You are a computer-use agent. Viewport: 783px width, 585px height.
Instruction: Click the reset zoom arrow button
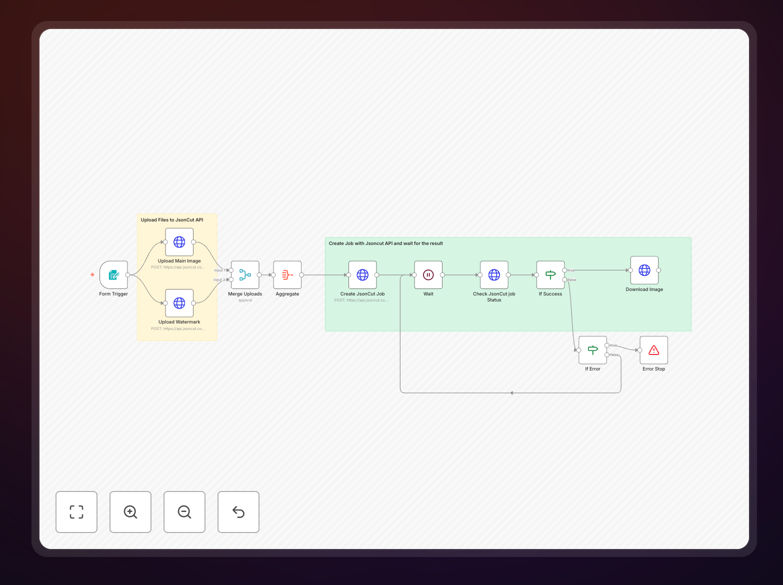coord(238,512)
